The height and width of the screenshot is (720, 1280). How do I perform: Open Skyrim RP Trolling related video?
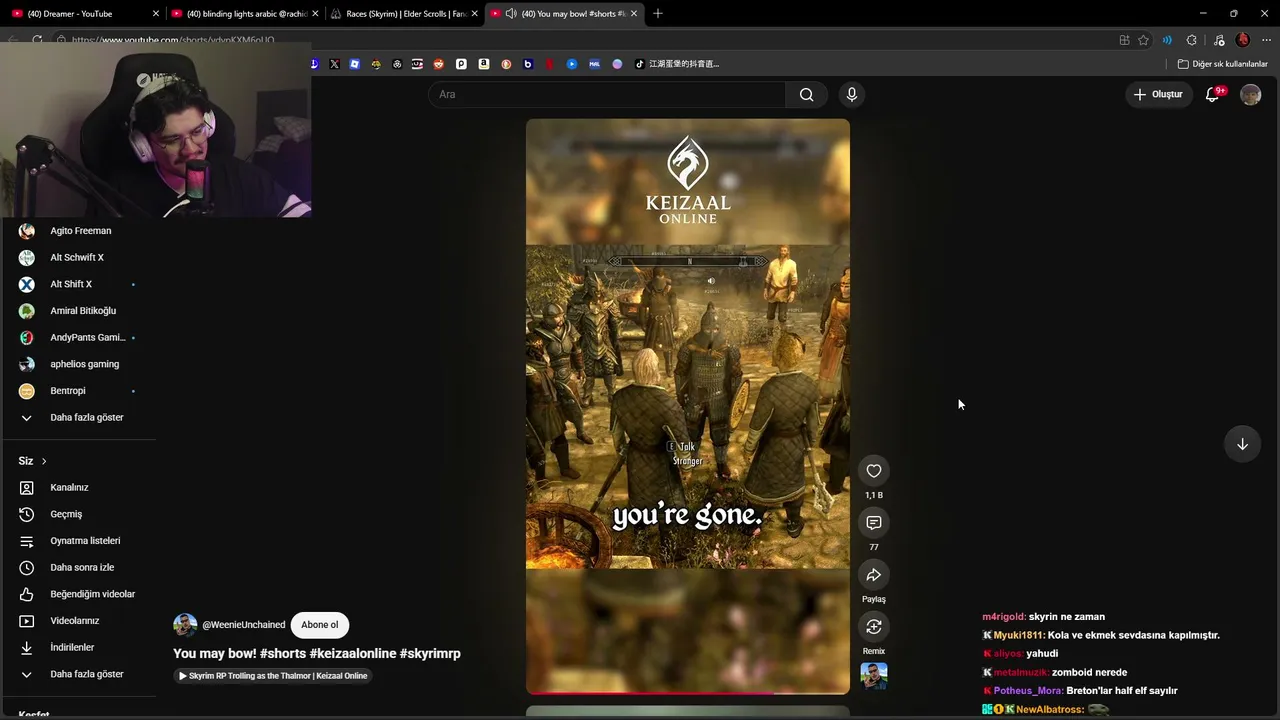click(273, 676)
